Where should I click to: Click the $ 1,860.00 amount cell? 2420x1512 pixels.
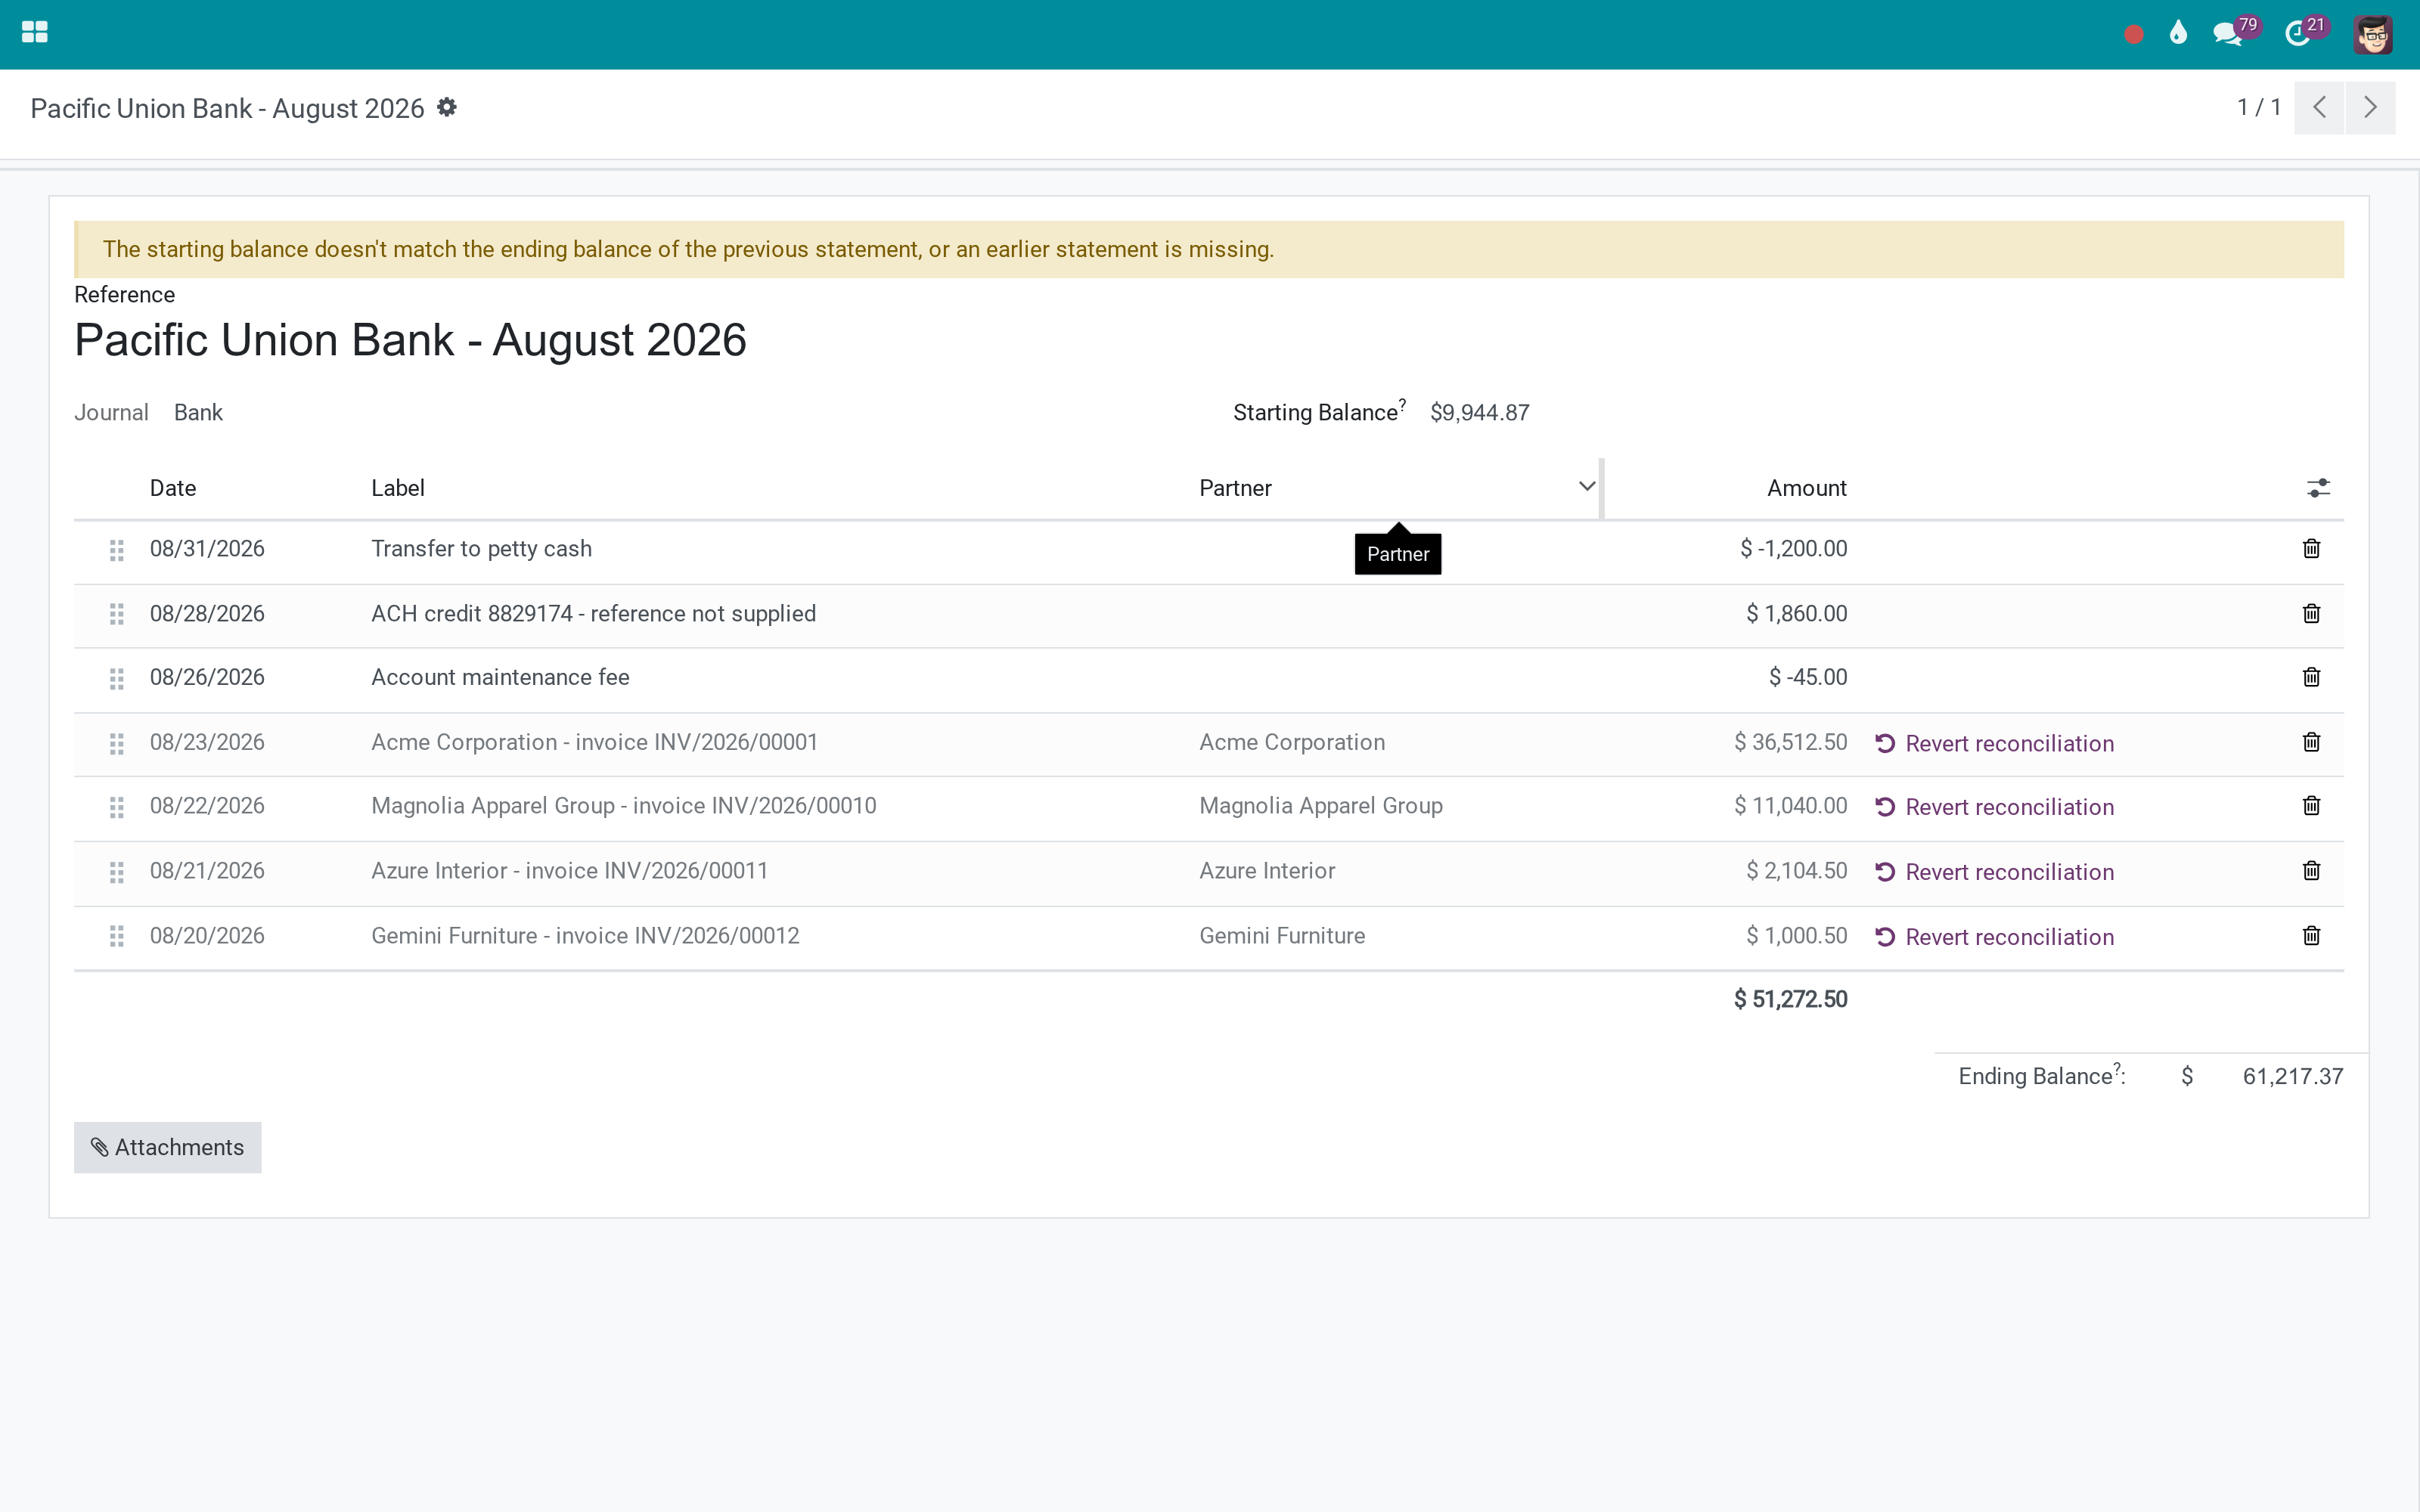(1796, 614)
